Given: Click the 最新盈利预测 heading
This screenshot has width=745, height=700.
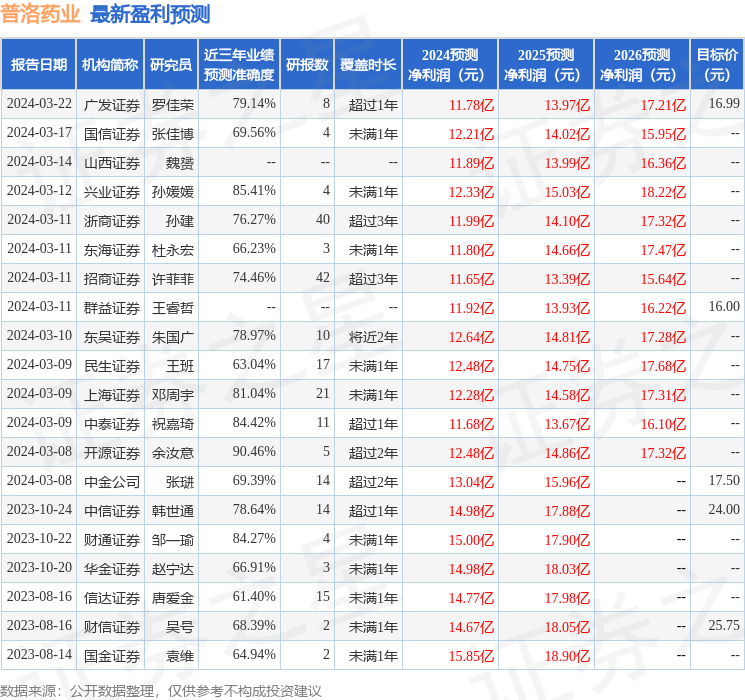Looking at the screenshot, I should pos(150,14).
